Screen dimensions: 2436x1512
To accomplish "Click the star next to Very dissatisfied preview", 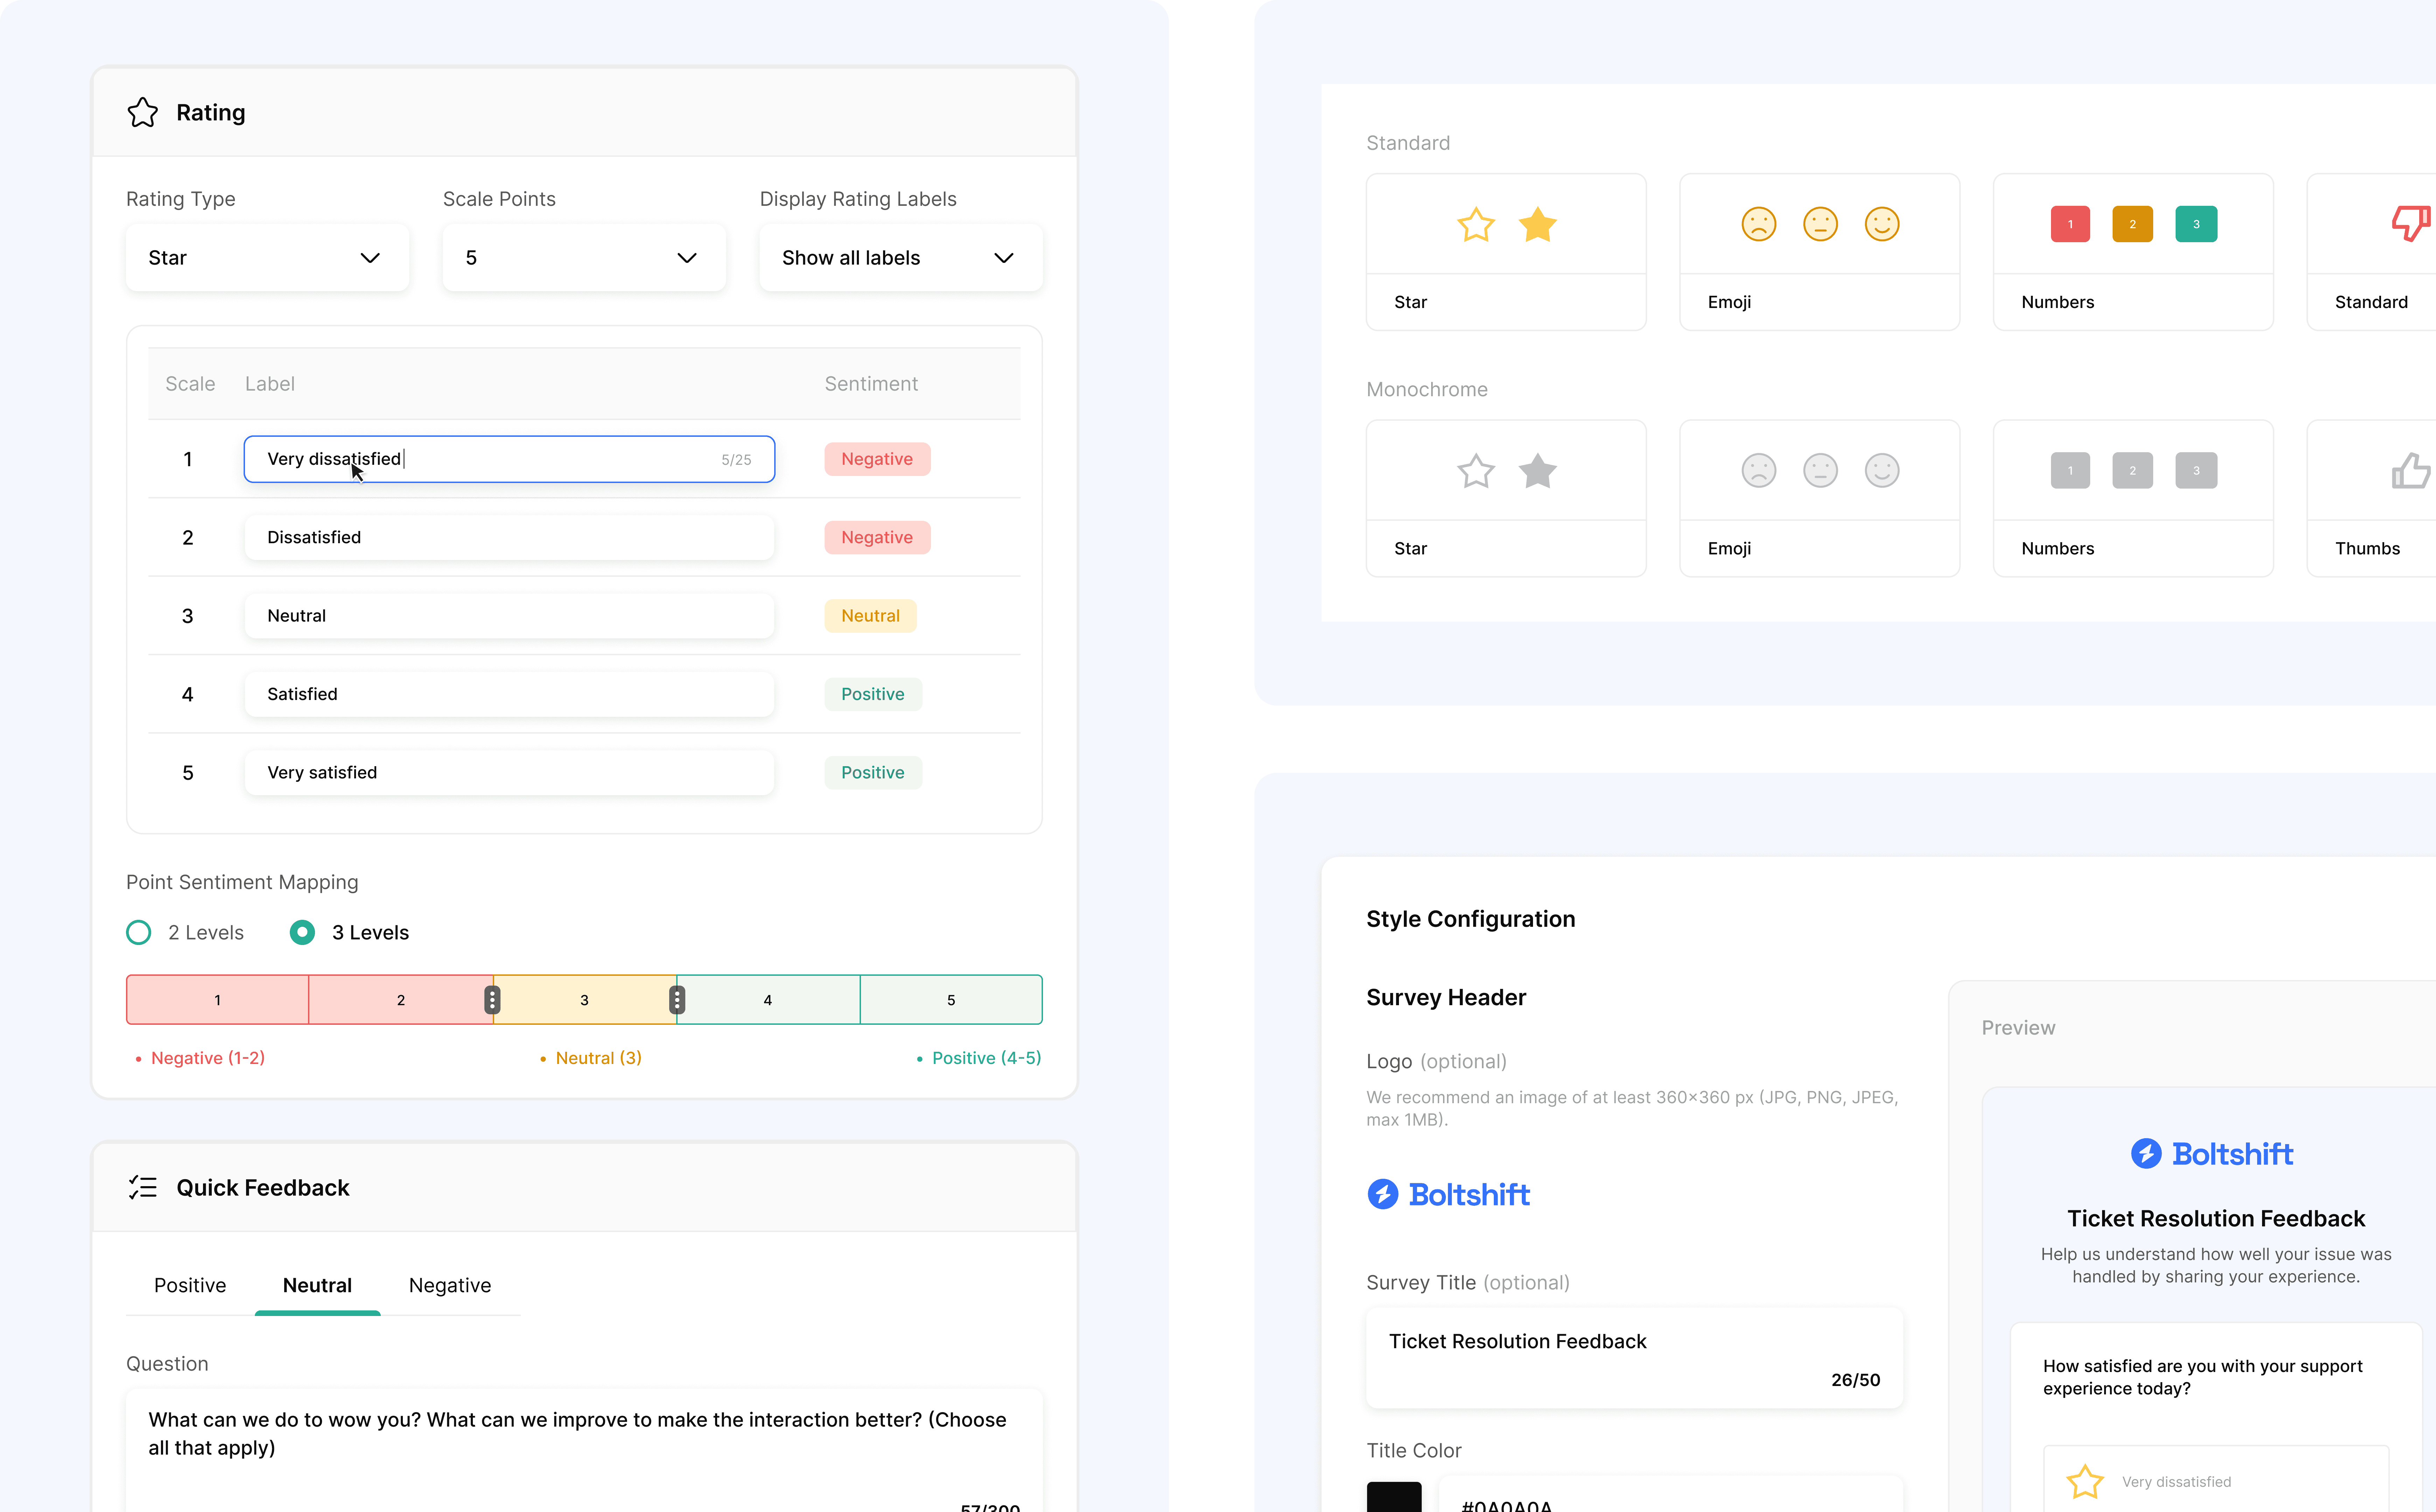I will pyautogui.click(x=2085, y=1481).
